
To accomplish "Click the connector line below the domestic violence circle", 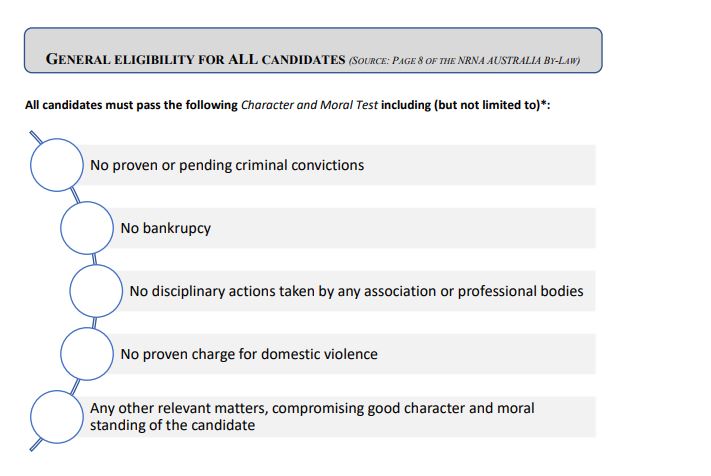I will pyautogui.click(x=75, y=387).
